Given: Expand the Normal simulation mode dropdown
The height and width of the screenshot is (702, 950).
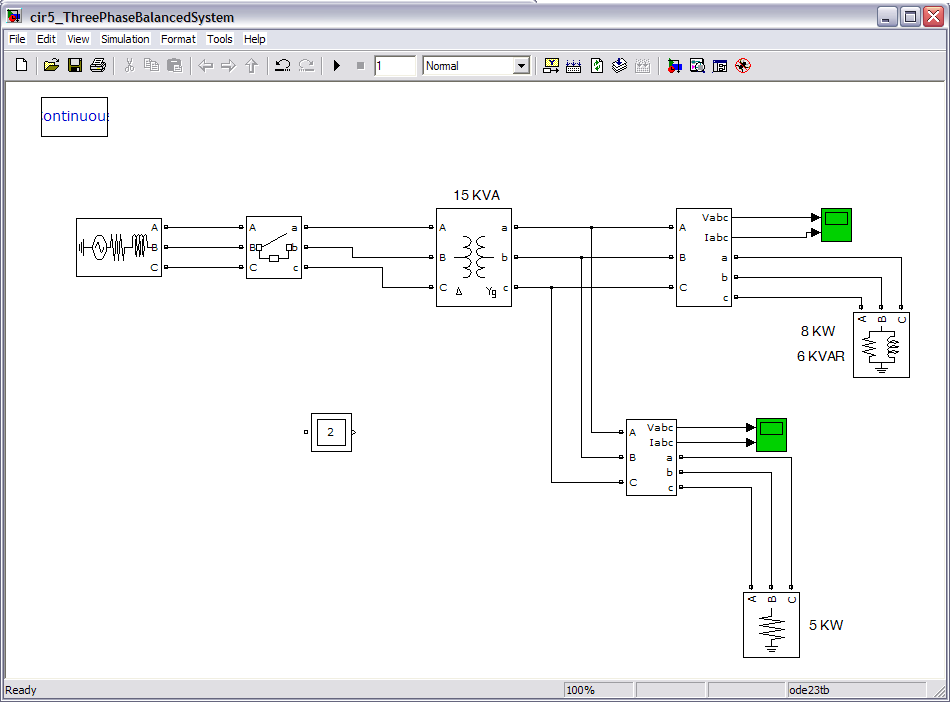Looking at the screenshot, I should click(x=520, y=66).
